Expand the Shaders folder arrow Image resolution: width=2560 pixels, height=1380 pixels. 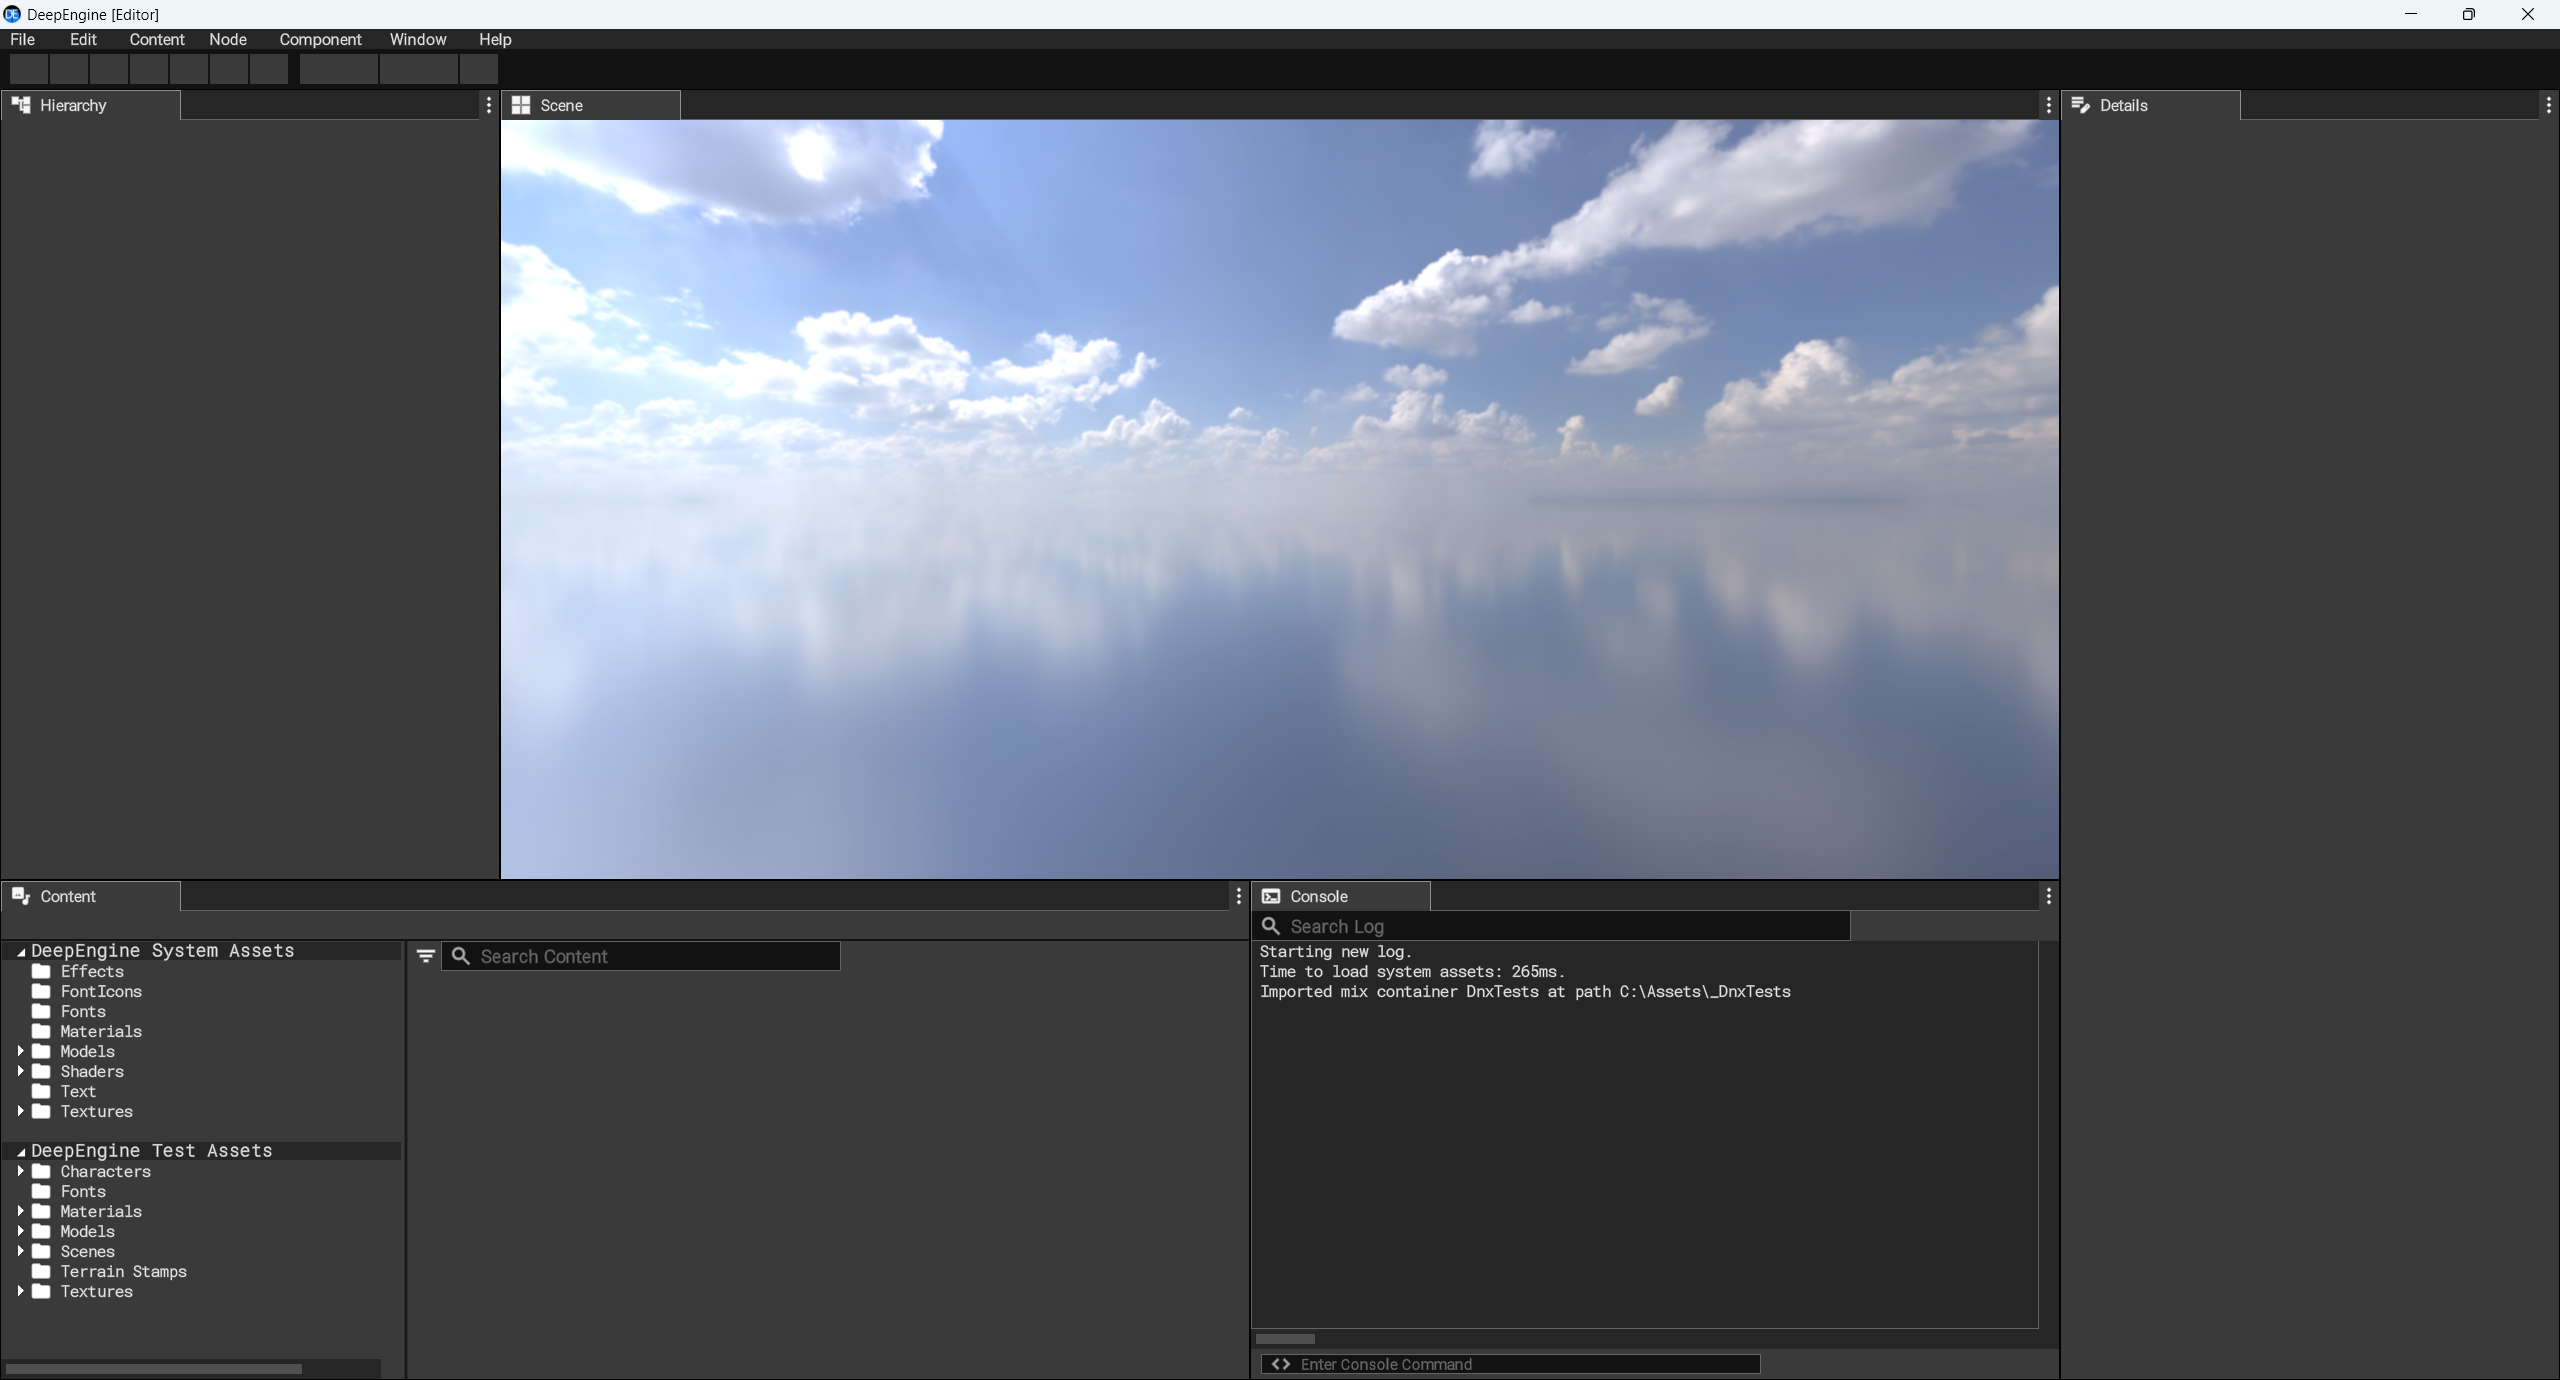tap(20, 1071)
